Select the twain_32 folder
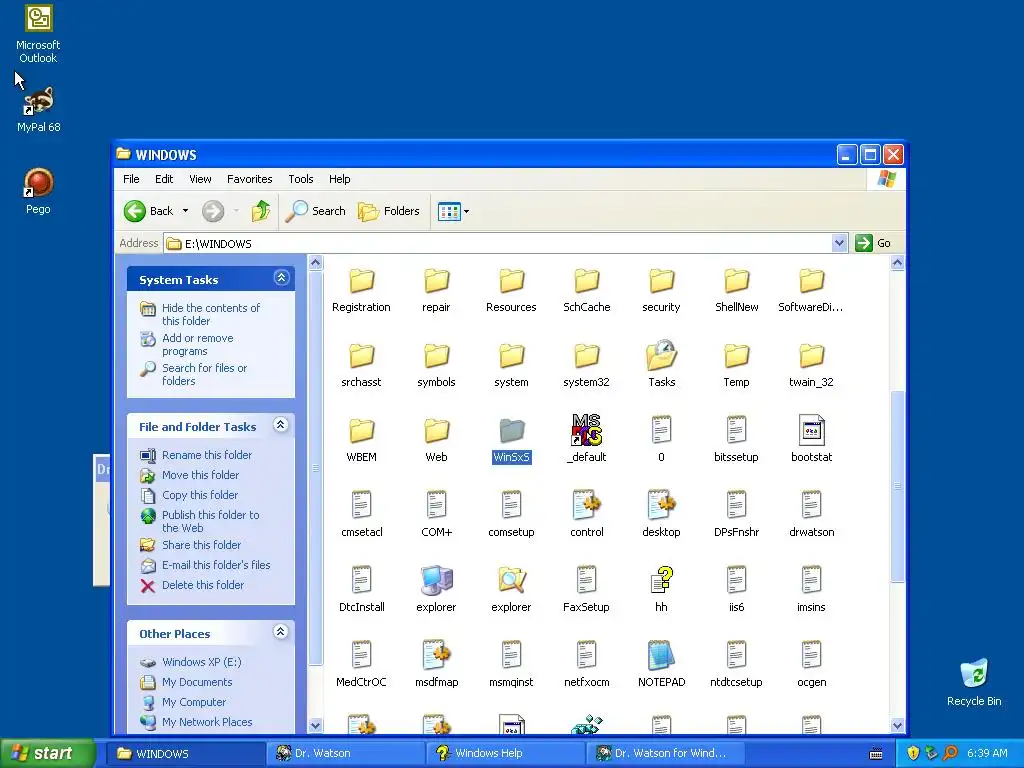1024x768 pixels. (811, 364)
